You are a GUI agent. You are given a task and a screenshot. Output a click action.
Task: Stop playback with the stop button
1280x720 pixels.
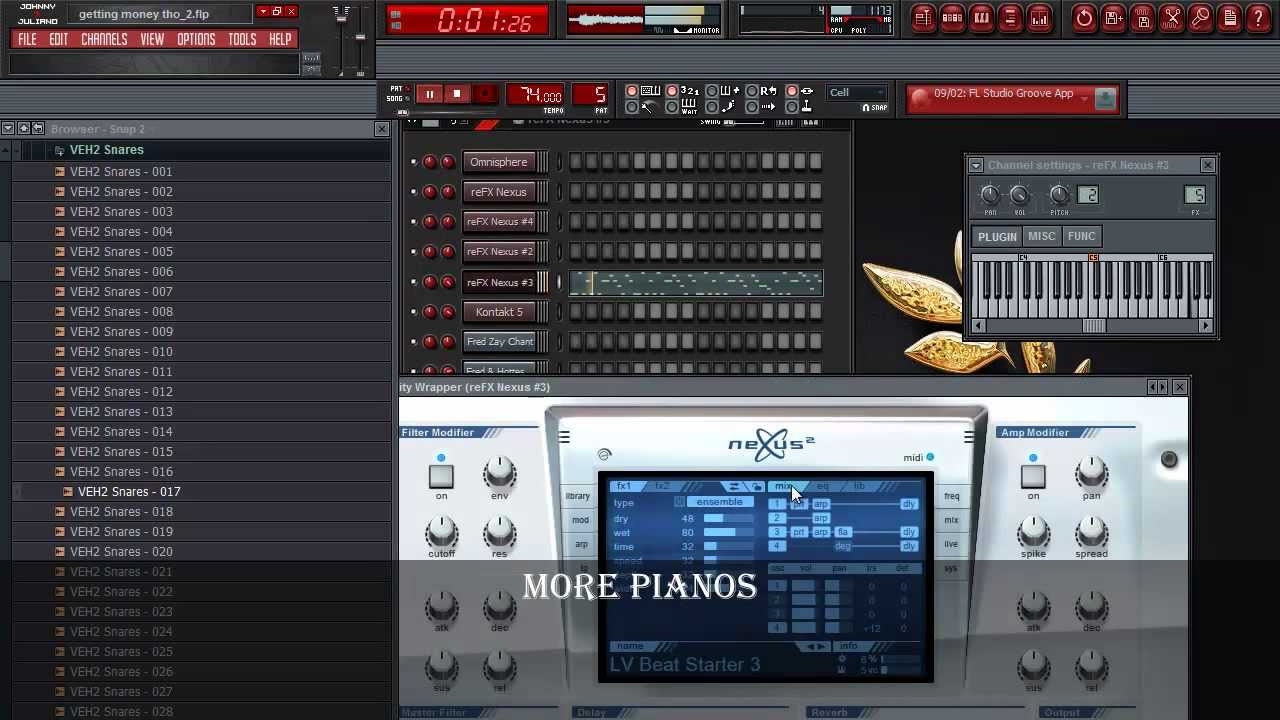pos(457,94)
